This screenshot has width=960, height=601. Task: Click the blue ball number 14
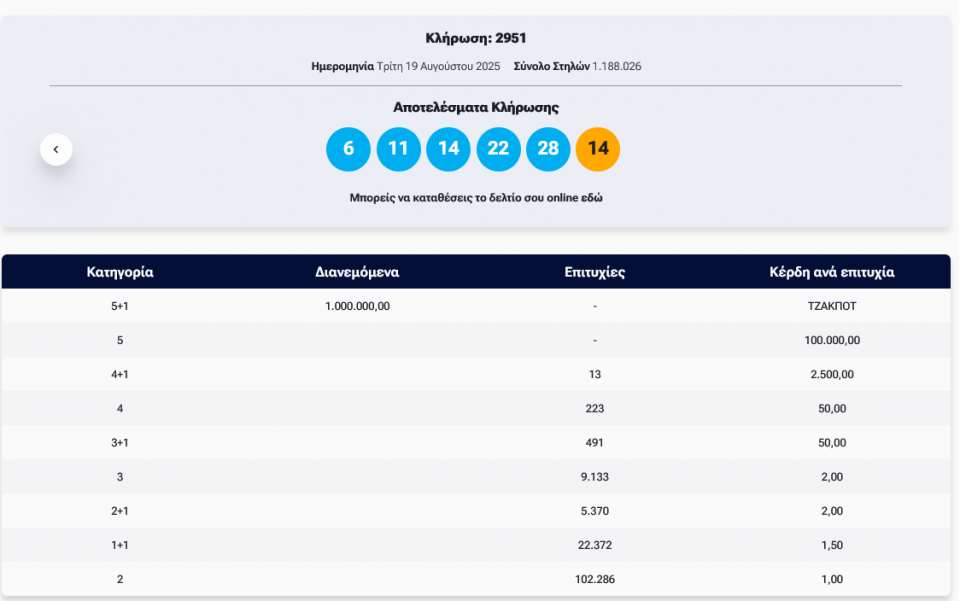tap(448, 149)
